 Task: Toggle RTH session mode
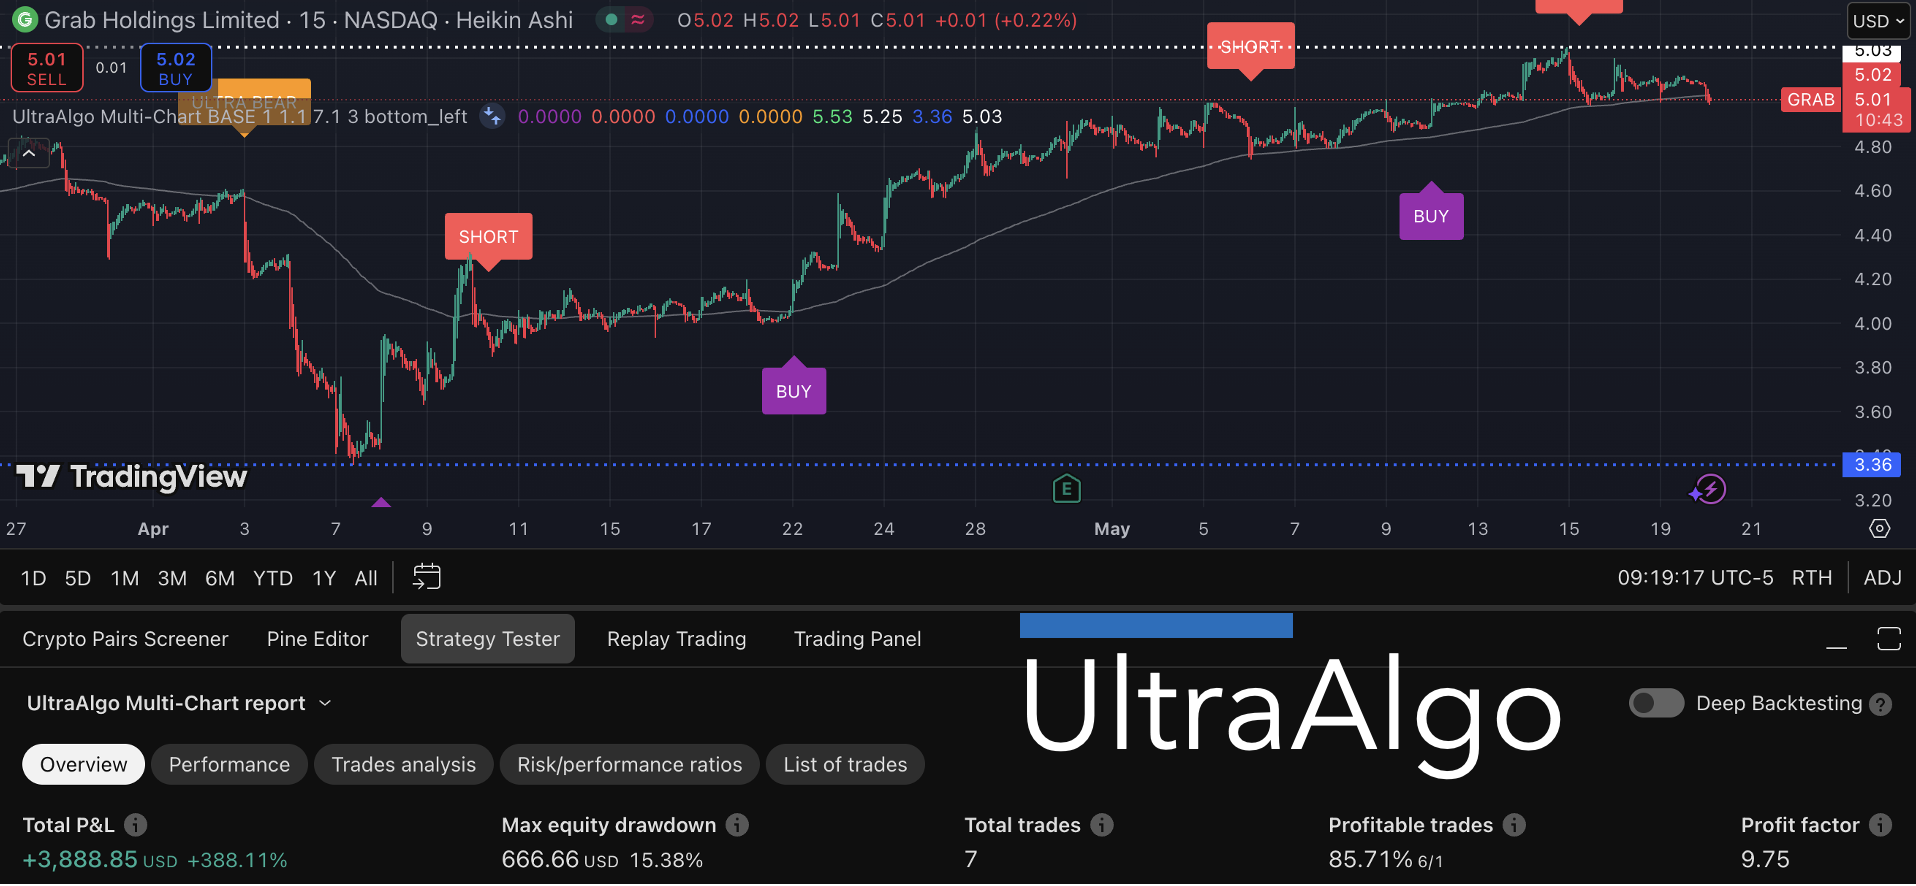click(x=1812, y=578)
